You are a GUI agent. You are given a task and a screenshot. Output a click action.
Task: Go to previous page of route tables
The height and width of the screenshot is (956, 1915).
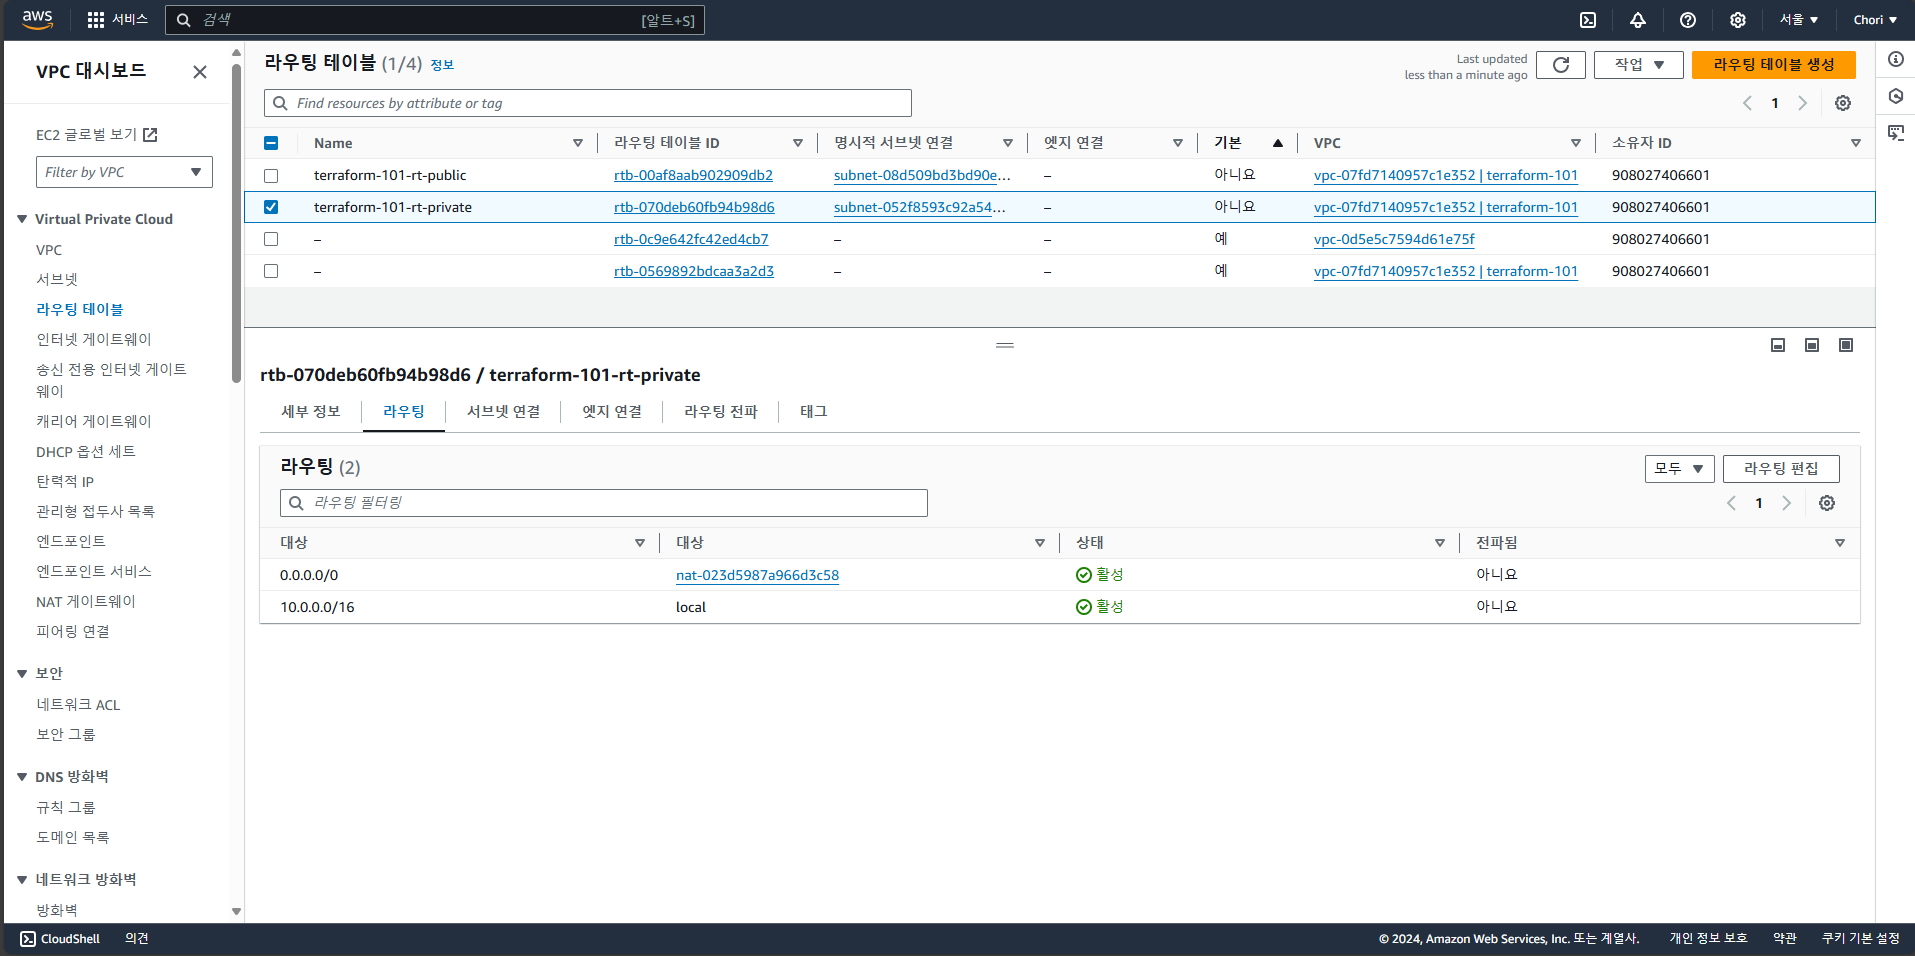[1748, 103]
